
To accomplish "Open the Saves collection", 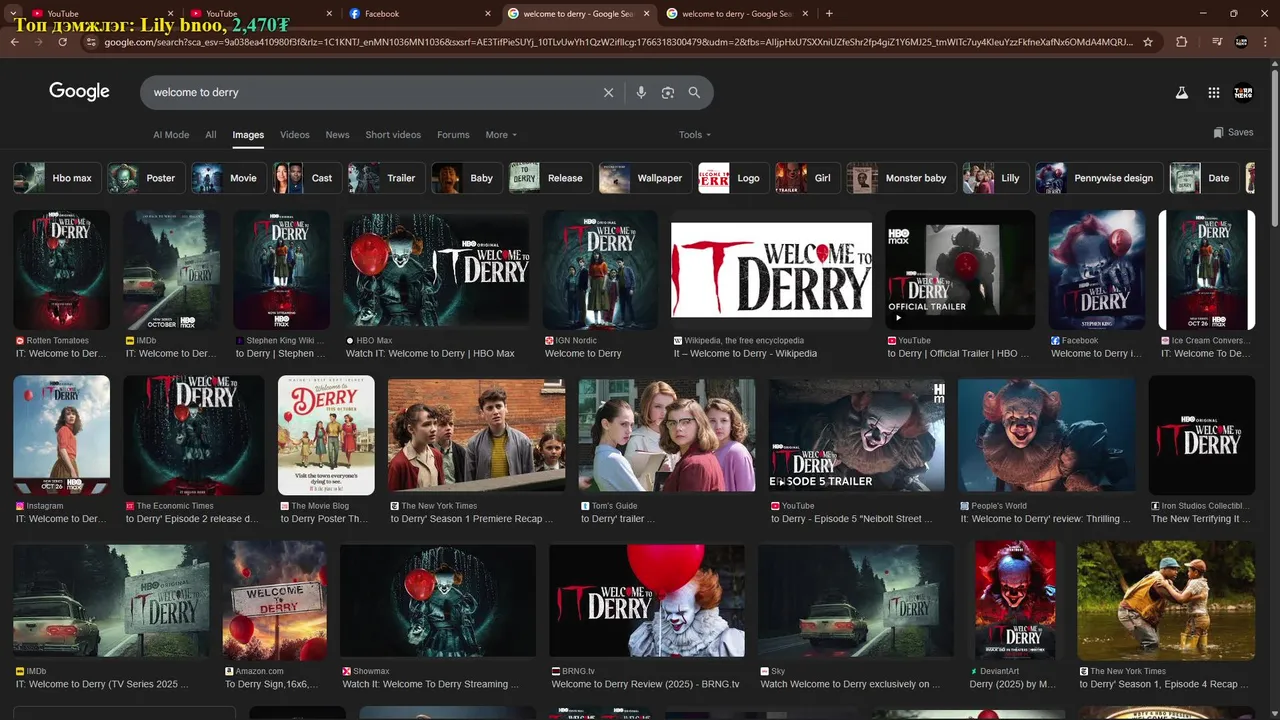I will point(1233,132).
